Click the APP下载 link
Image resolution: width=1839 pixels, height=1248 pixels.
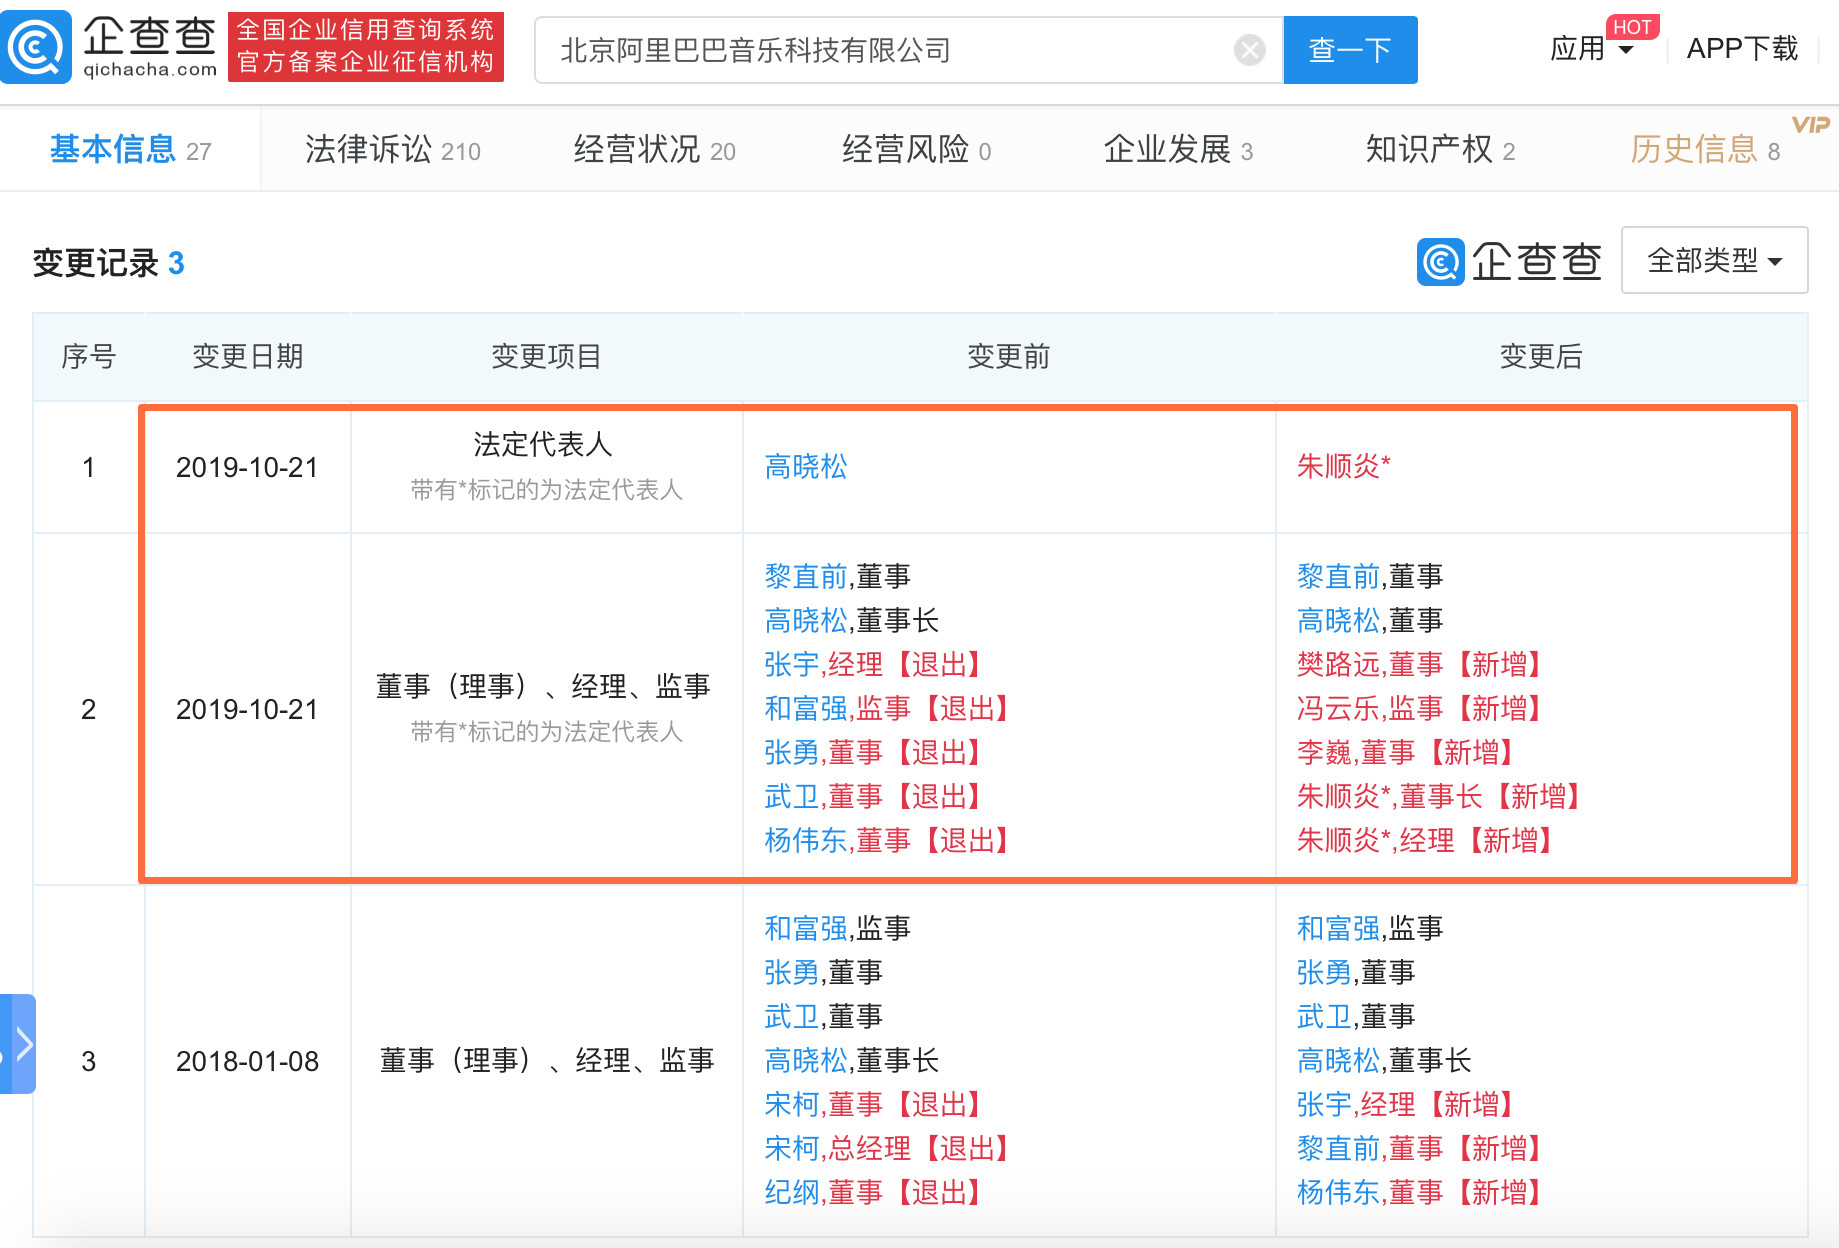click(x=1742, y=49)
